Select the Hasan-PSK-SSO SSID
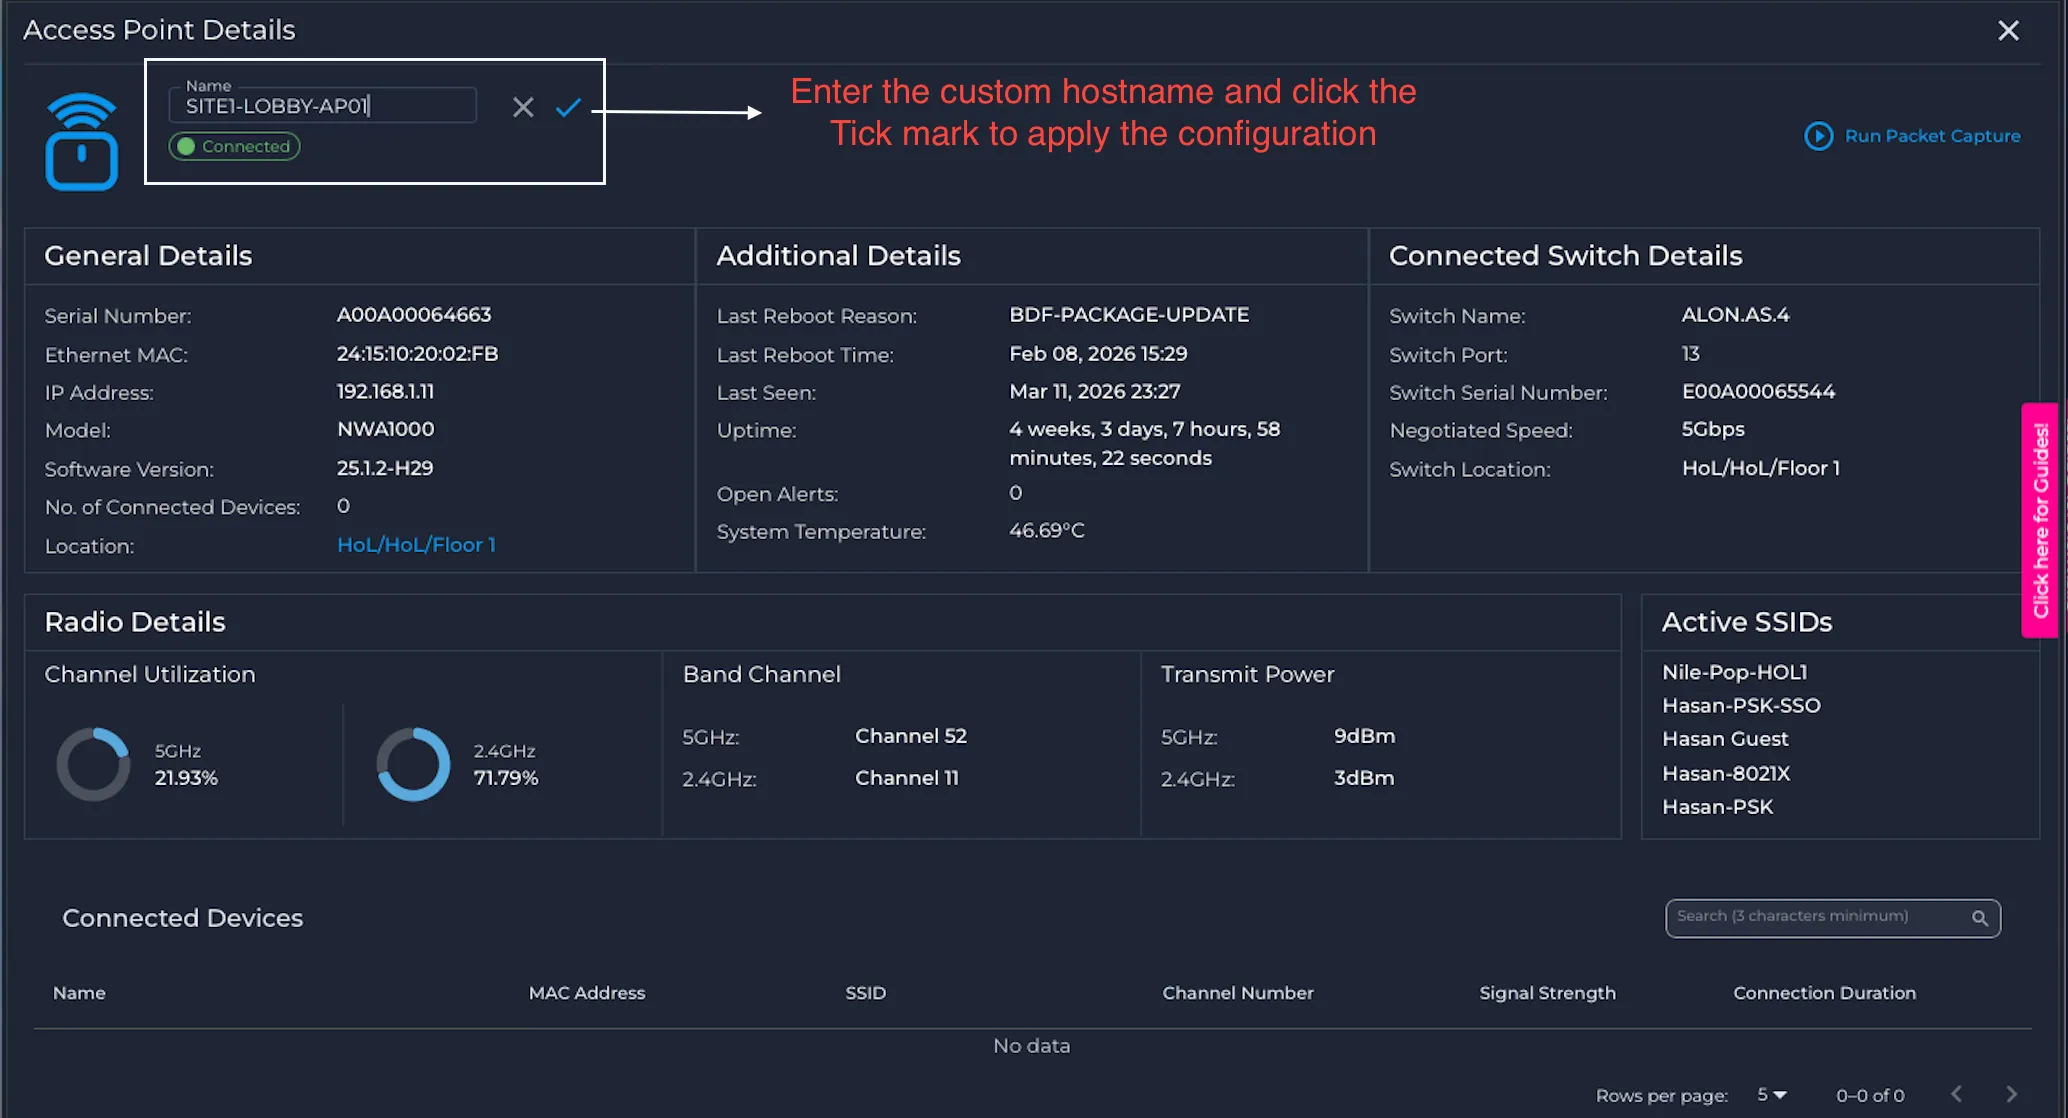 1741,706
